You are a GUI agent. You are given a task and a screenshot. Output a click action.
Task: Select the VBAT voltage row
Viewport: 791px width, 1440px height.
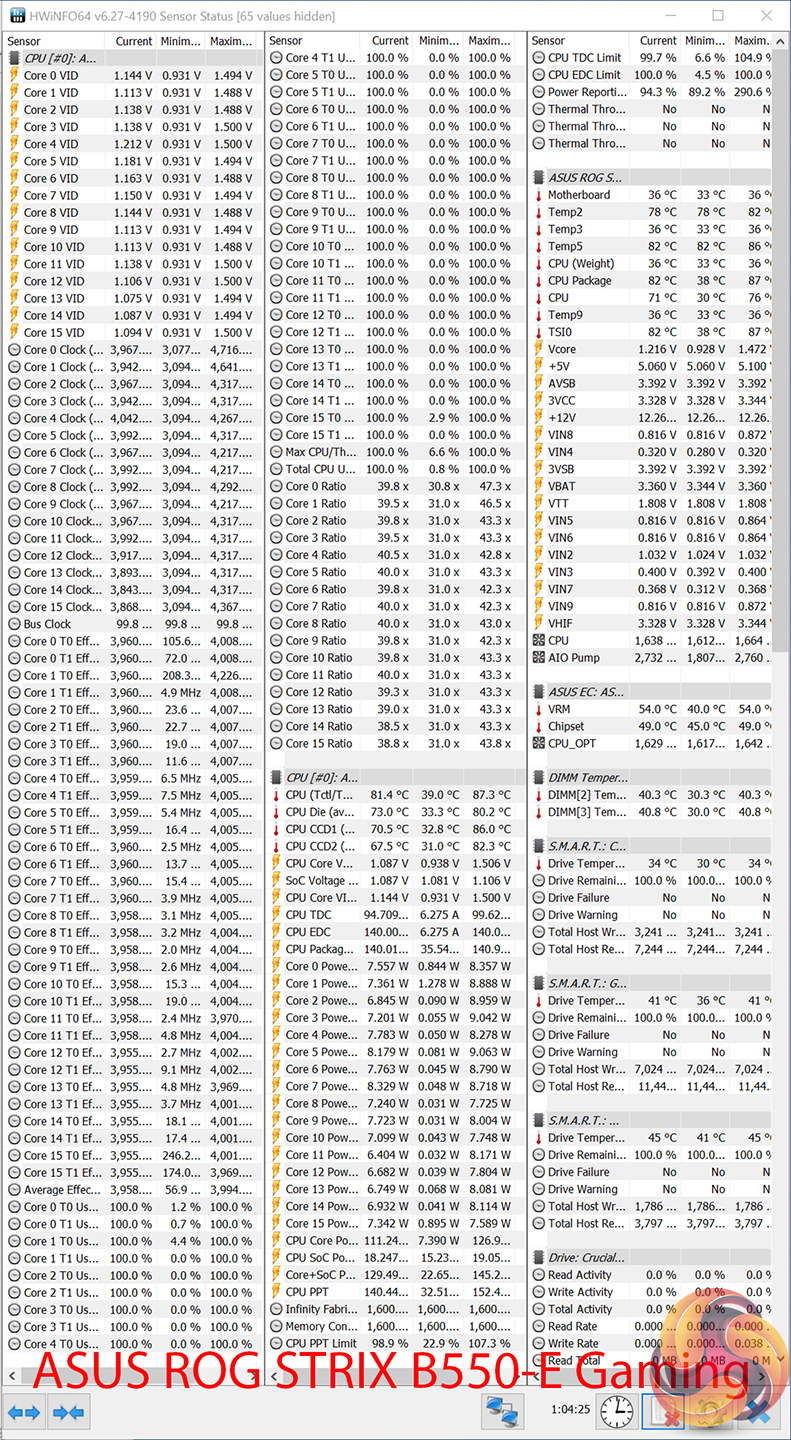click(x=650, y=487)
